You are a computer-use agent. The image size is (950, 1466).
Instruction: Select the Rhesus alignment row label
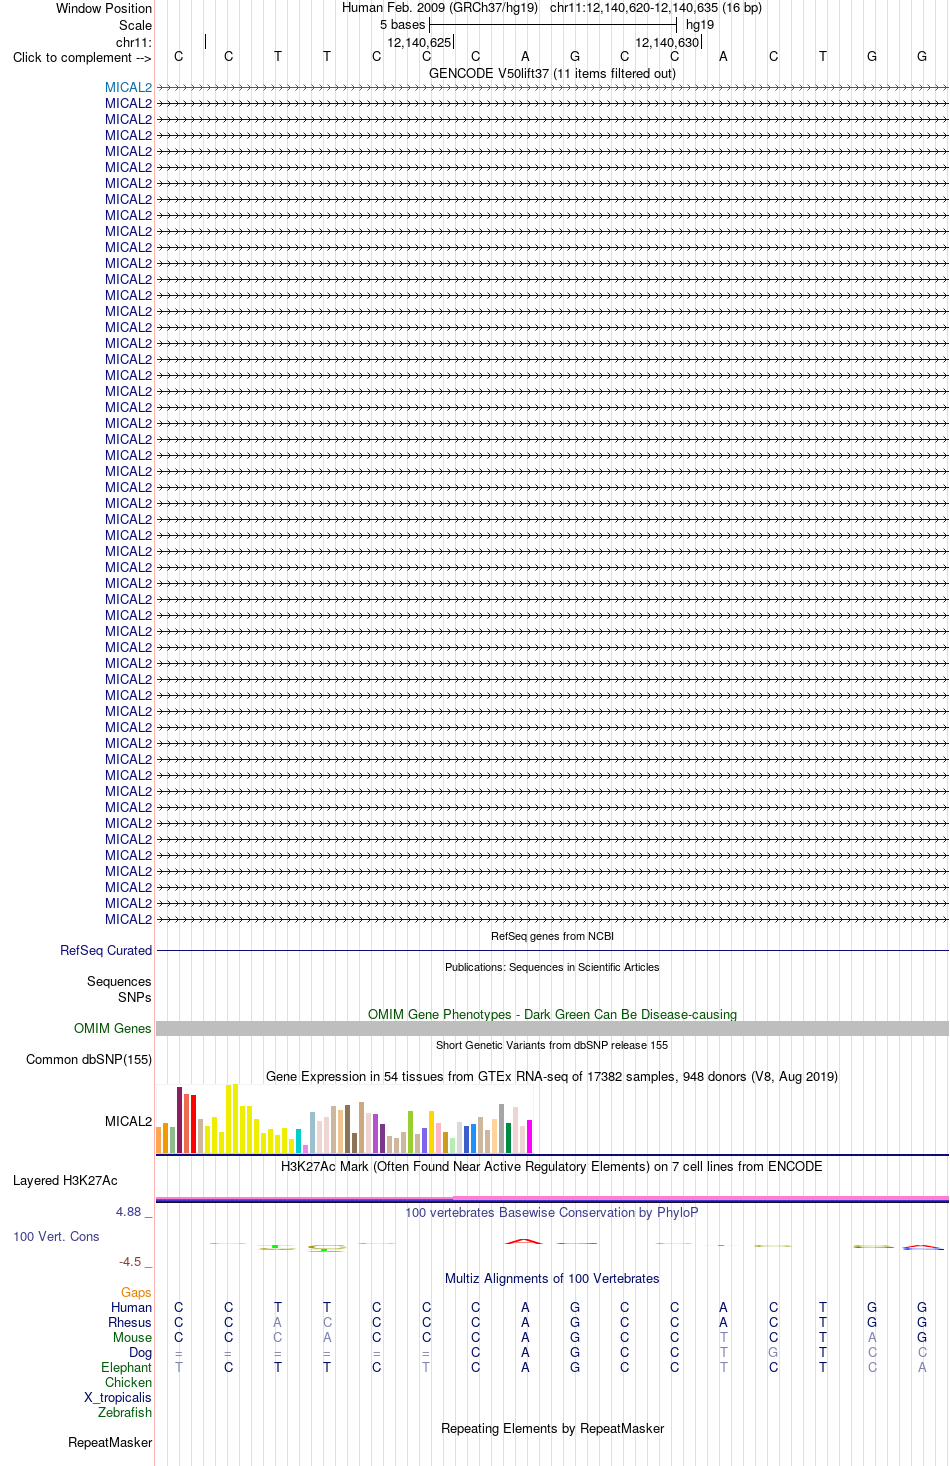tap(130, 1322)
